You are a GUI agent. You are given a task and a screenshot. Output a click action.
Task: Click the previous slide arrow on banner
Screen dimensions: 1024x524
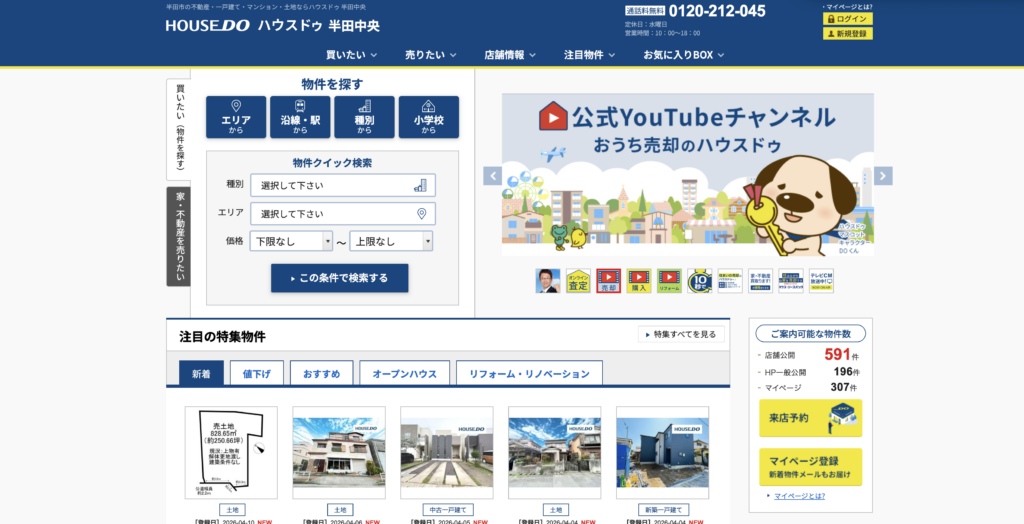[492, 176]
